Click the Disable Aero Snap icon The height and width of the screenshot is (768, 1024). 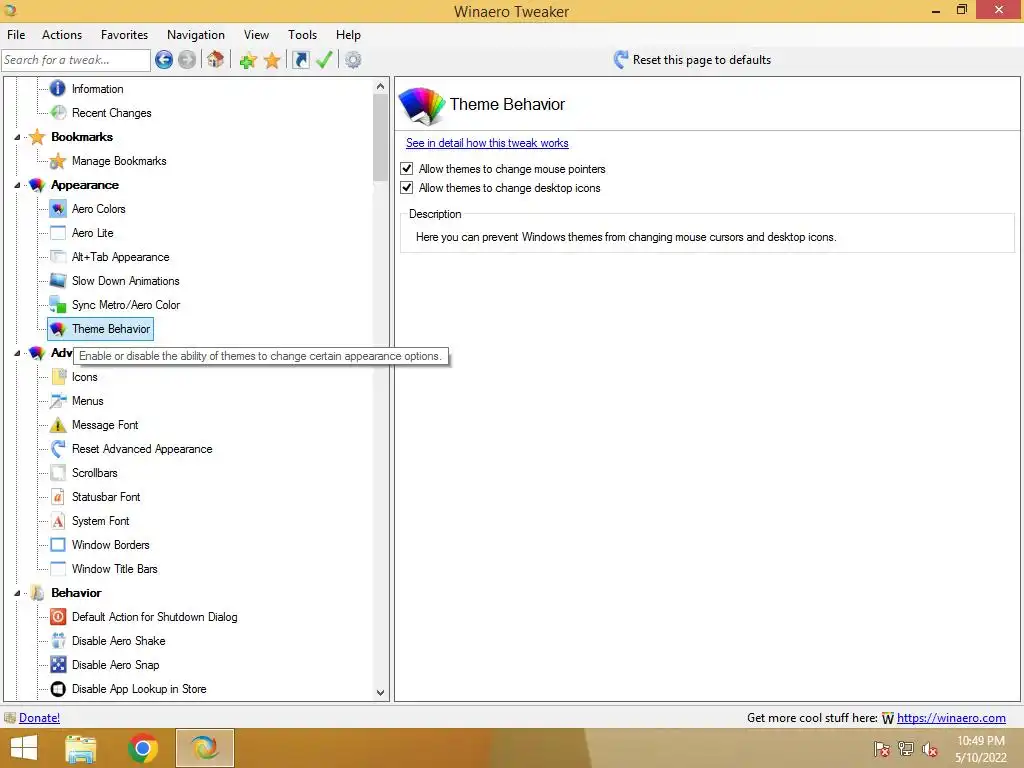pyautogui.click(x=58, y=665)
